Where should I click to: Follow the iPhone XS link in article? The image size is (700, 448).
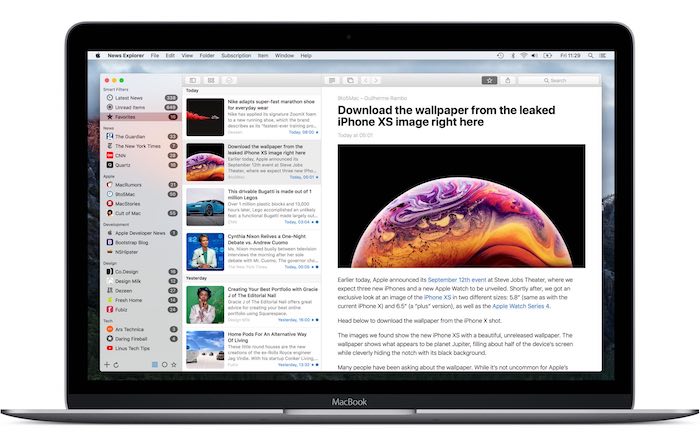click(x=438, y=297)
